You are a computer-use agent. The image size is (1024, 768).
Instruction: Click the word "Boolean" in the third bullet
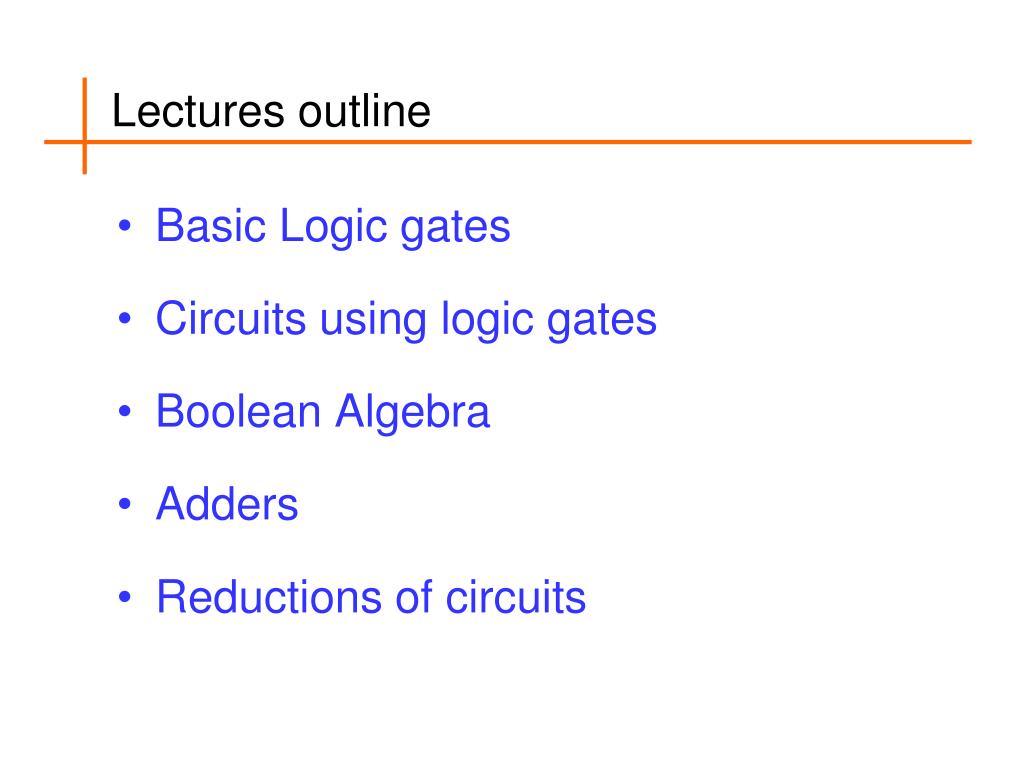(238, 412)
